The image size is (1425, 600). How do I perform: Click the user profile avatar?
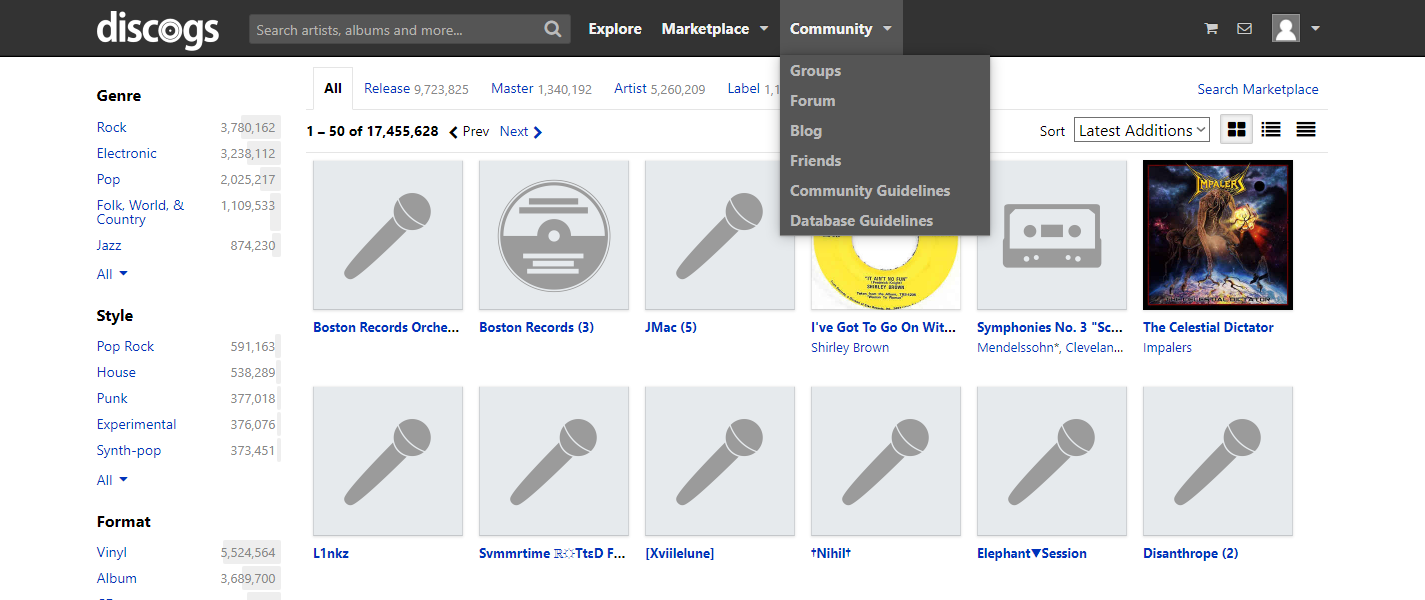[x=1285, y=29]
